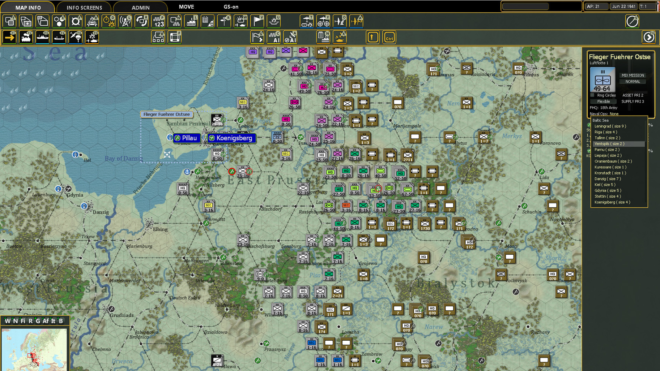
Task: Open the INFO SCREENS tab
Action: coord(84,7)
